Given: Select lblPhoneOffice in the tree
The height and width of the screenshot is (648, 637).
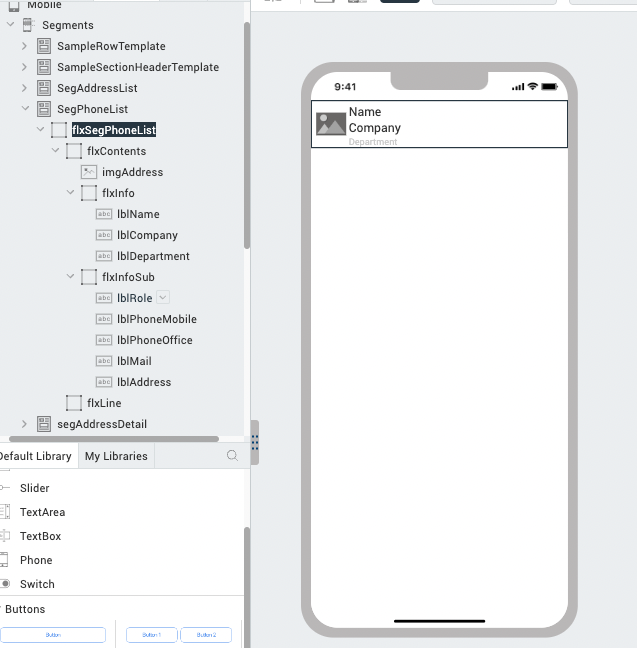Looking at the screenshot, I should pos(155,340).
